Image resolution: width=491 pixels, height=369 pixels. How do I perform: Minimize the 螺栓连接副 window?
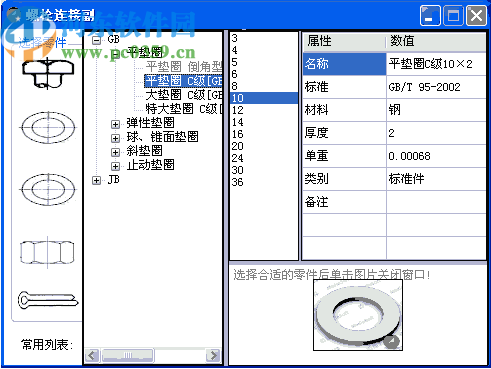point(430,16)
